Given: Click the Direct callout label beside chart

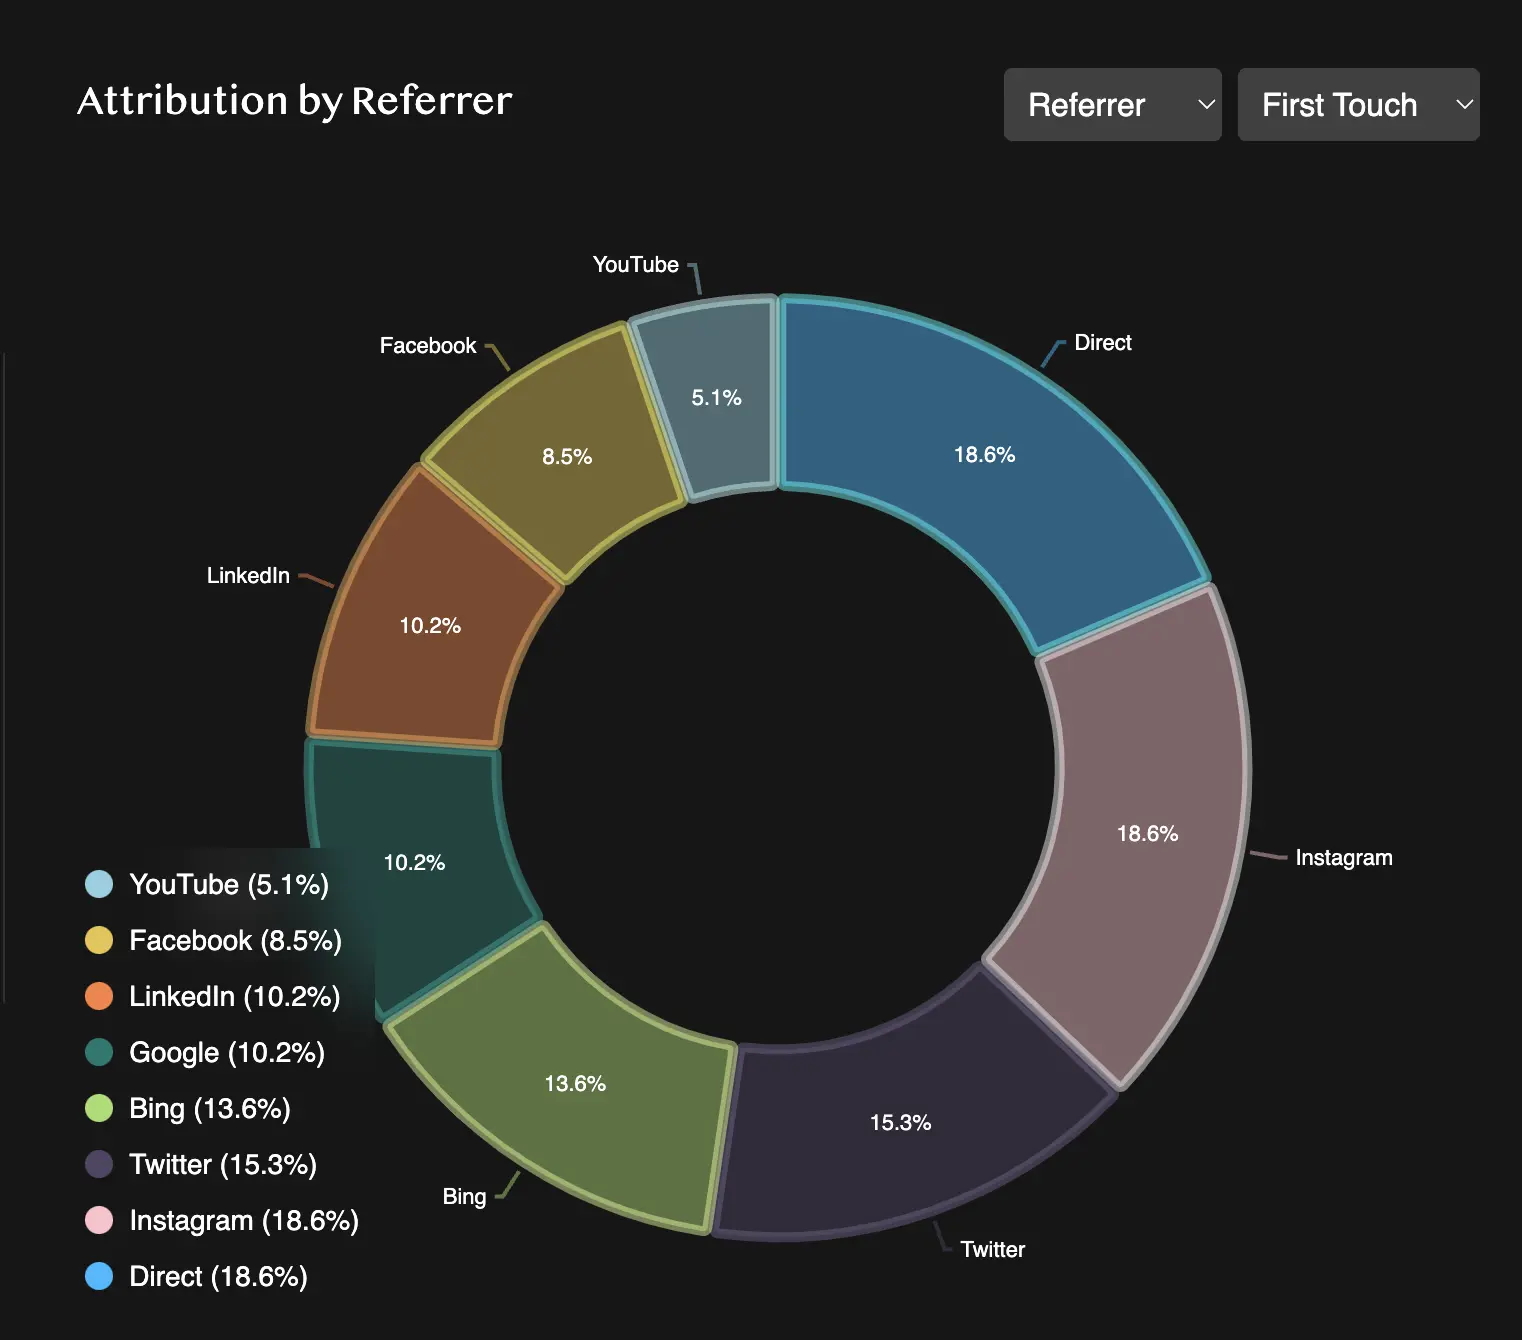Looking at the screenshot, I should pyautogui.click(x=1103, y=342).
